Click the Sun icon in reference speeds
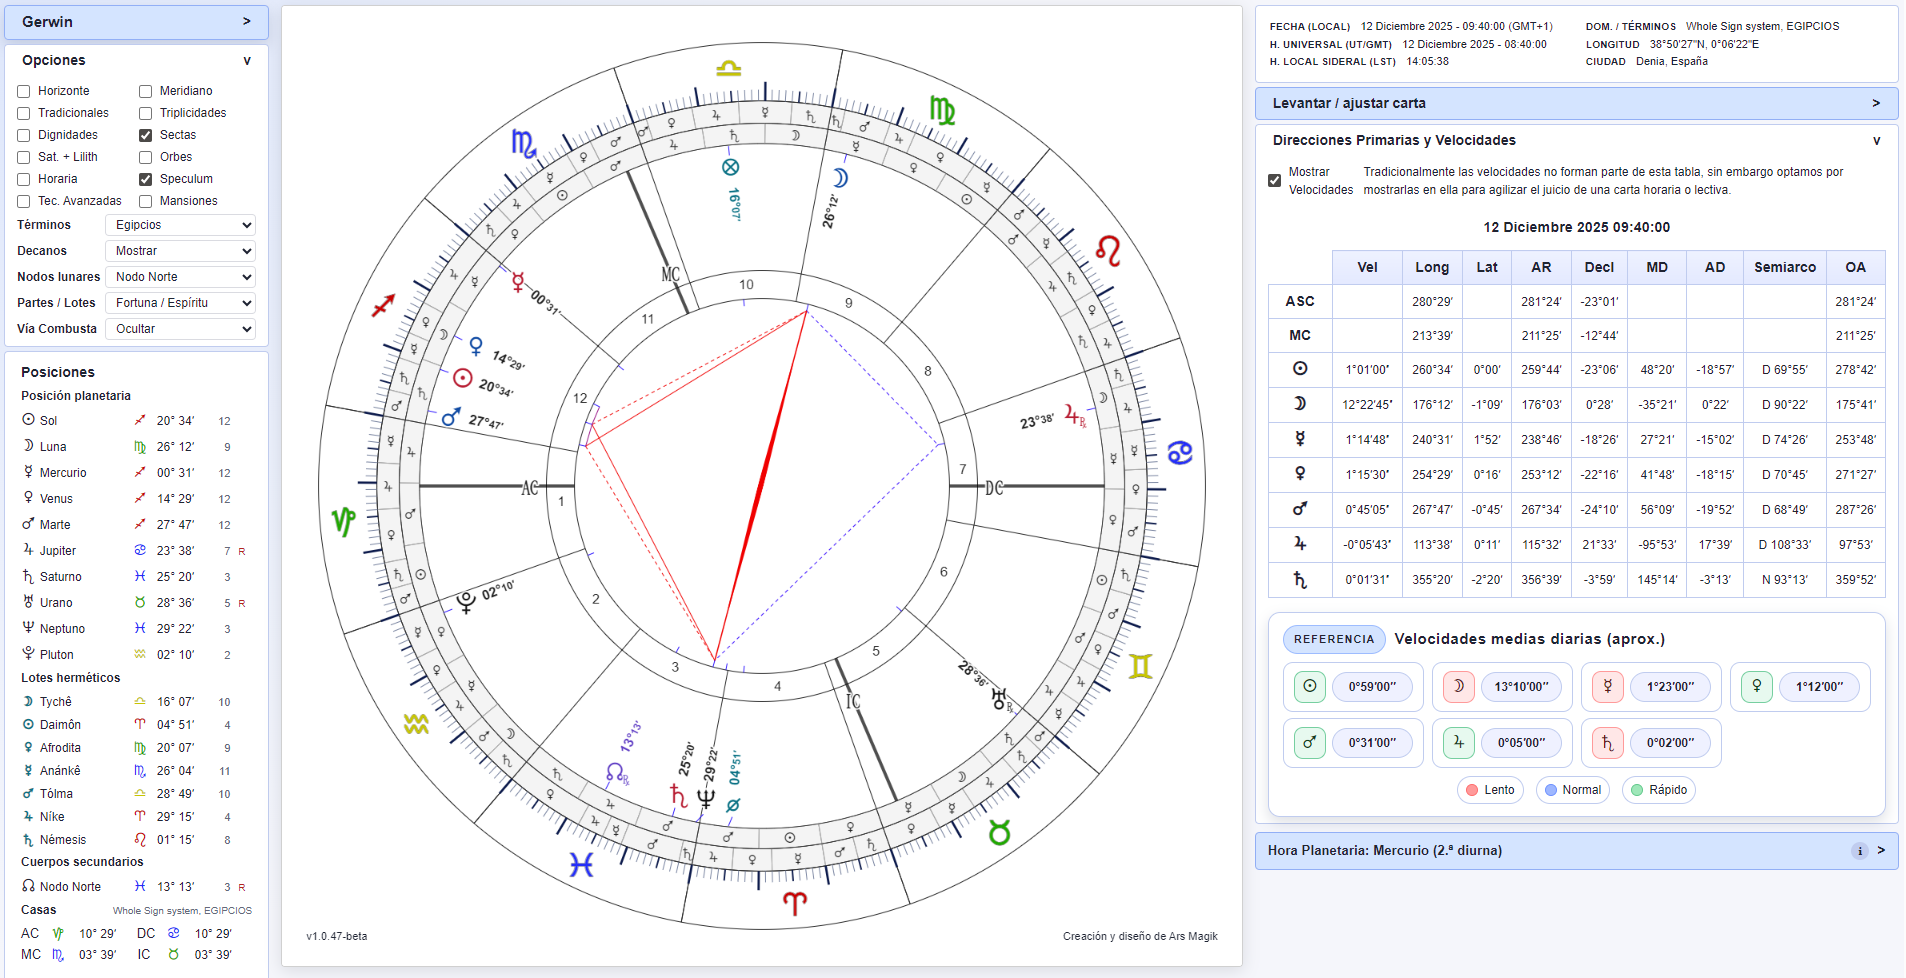 (1309, 687)
